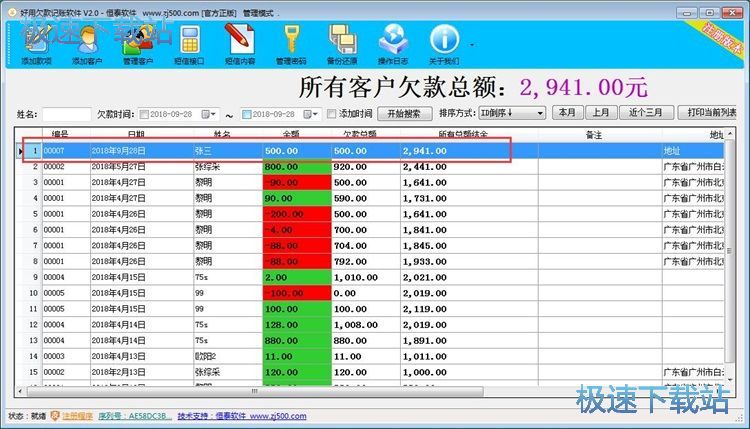Filter by 上月 last month

click(601, 113)
